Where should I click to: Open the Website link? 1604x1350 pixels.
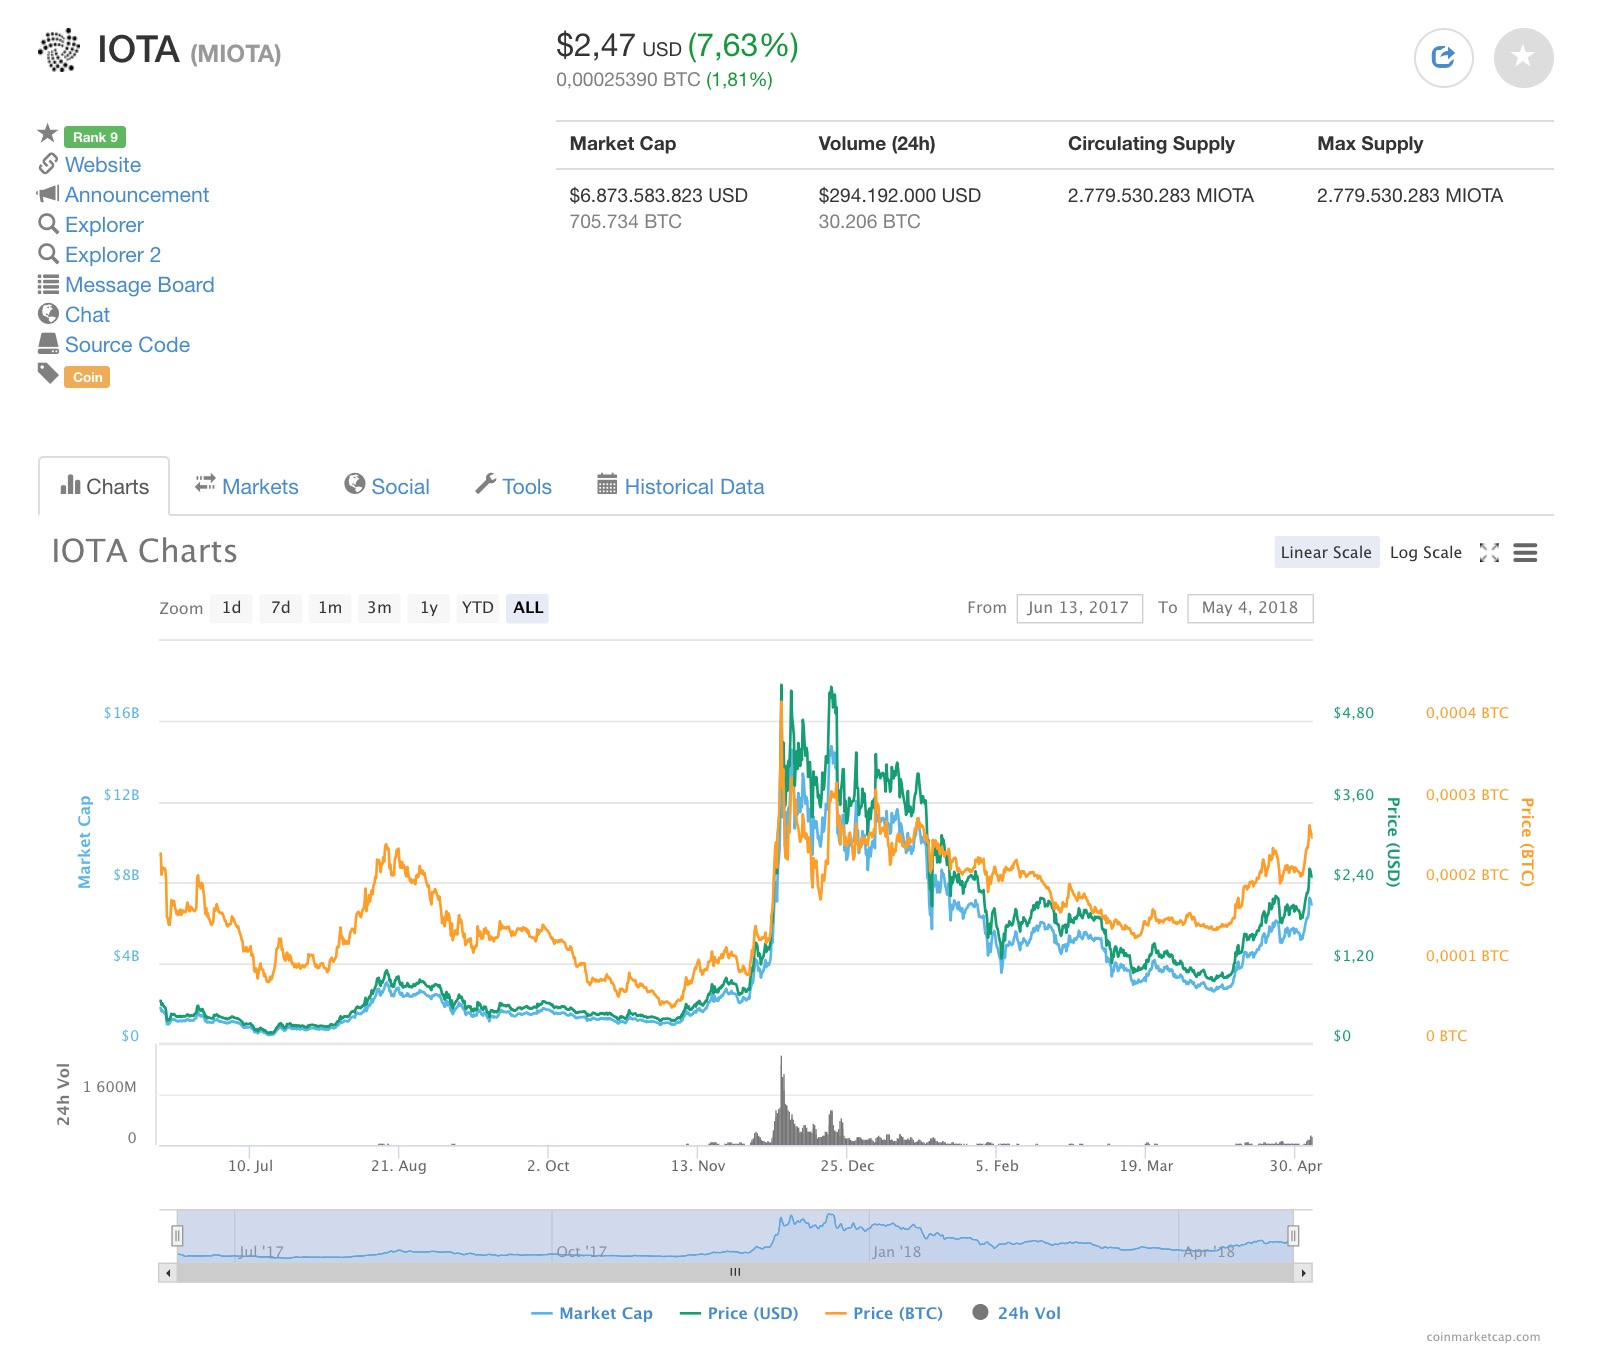tap(103, 165)
